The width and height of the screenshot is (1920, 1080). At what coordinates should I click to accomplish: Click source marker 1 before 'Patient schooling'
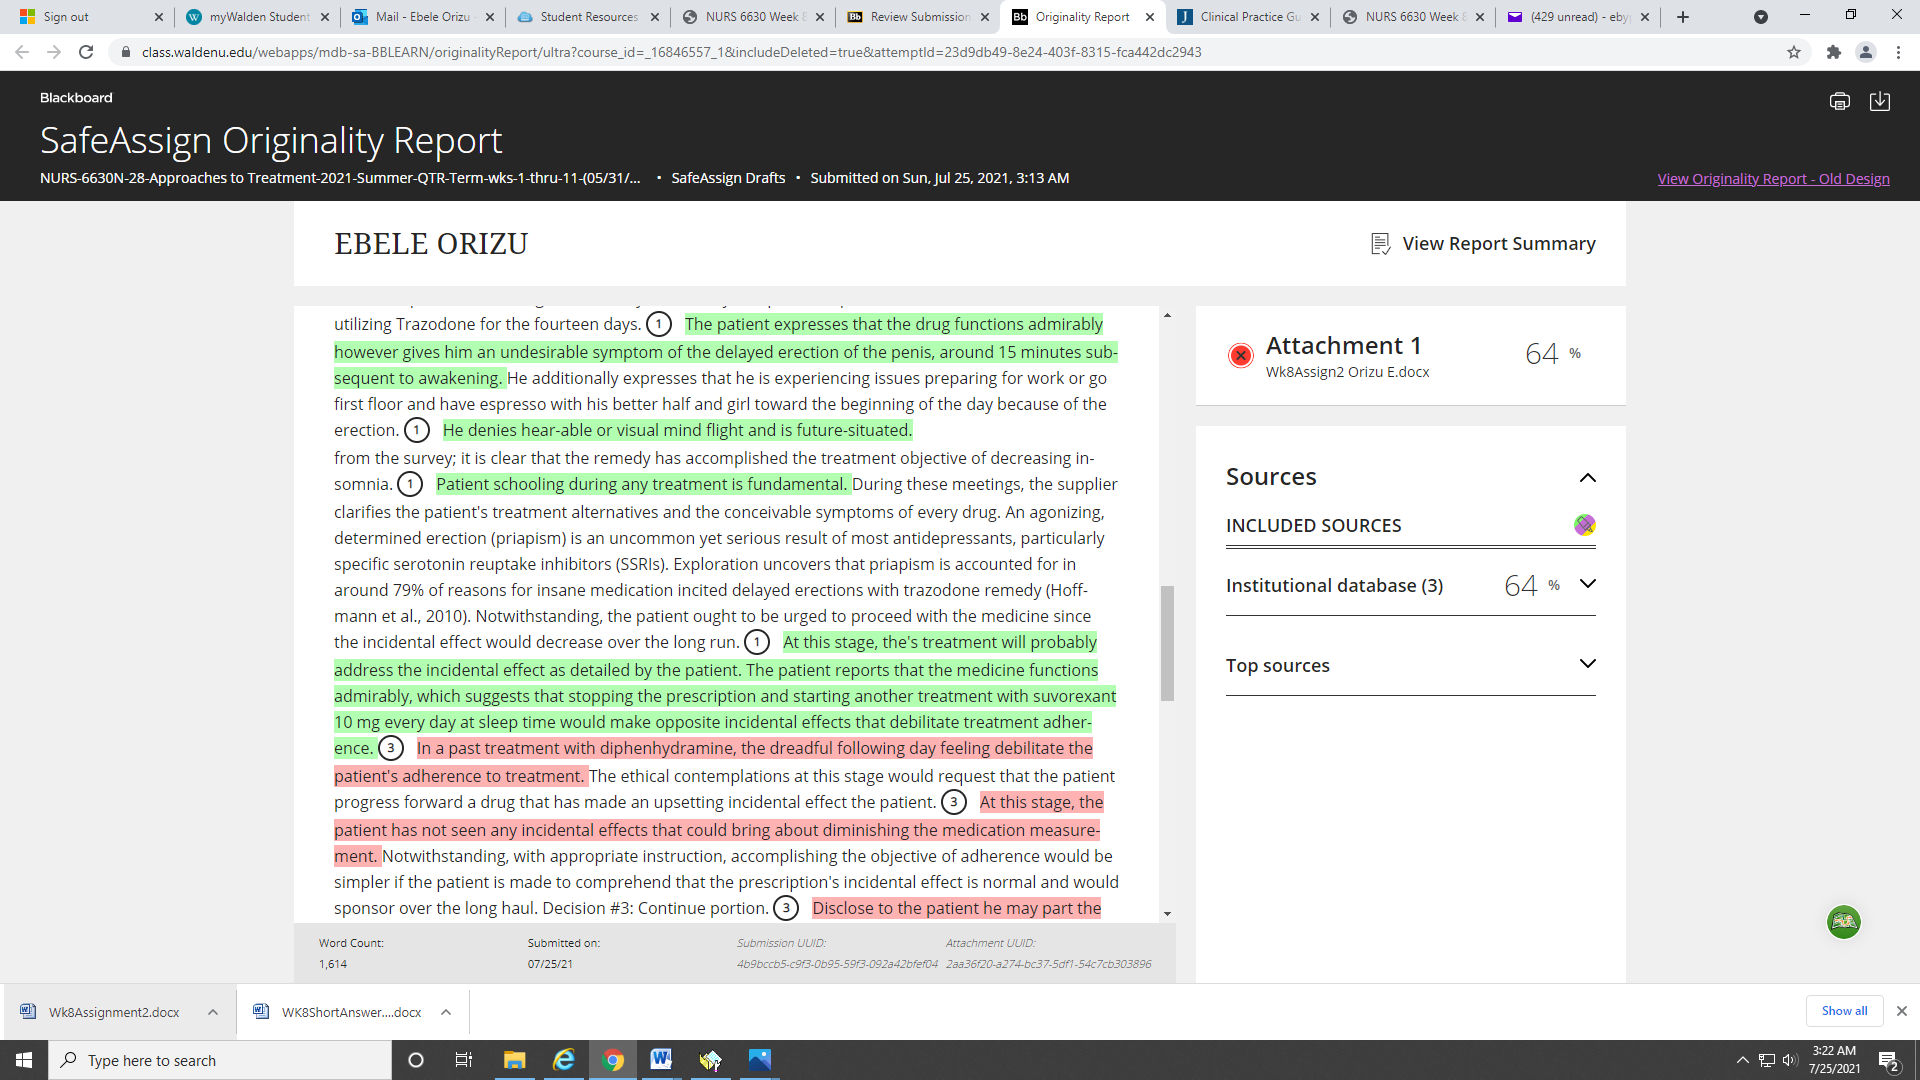(x=410, y=484)
